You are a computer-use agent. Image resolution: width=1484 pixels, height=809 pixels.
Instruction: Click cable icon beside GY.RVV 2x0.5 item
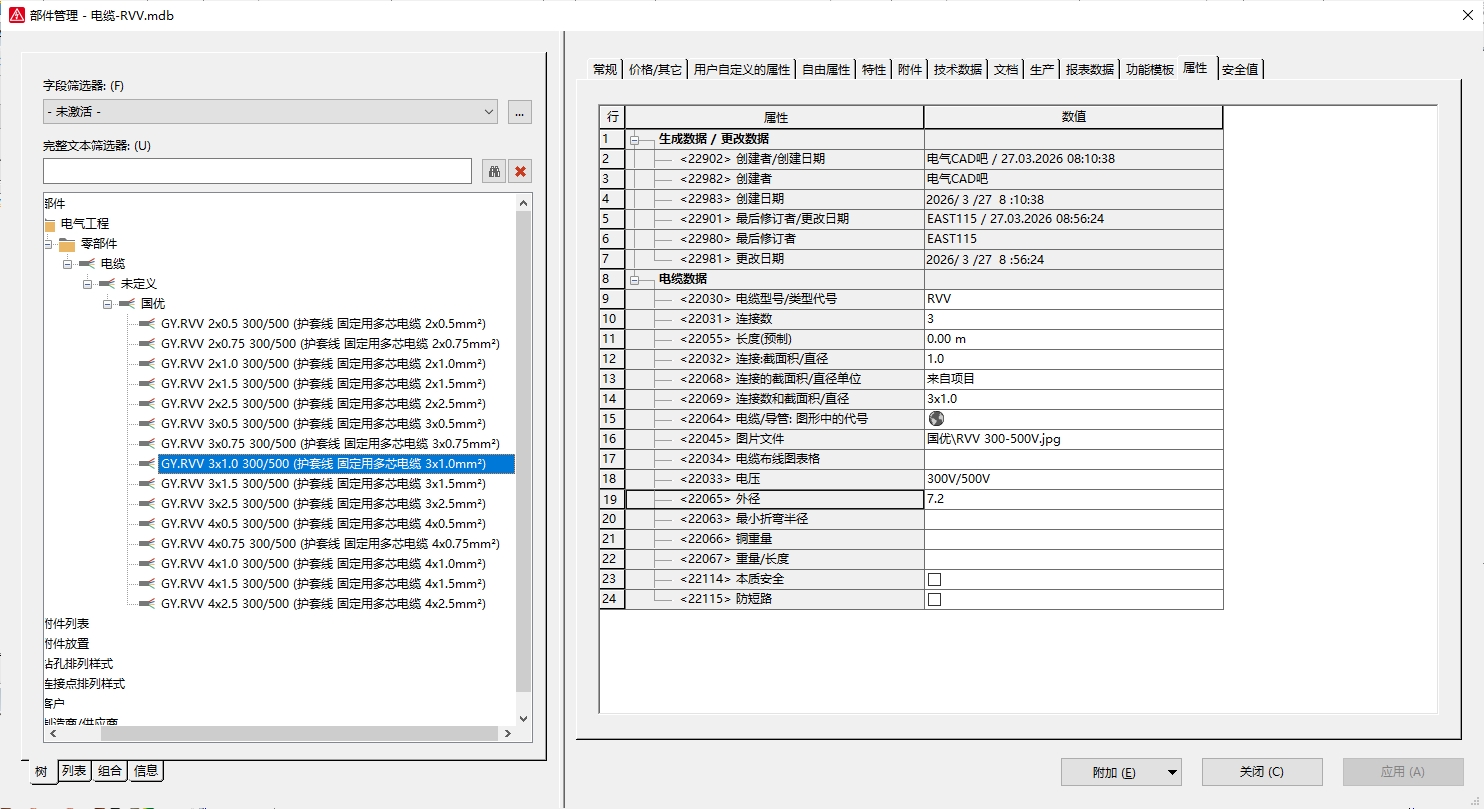tap(147, 324)
